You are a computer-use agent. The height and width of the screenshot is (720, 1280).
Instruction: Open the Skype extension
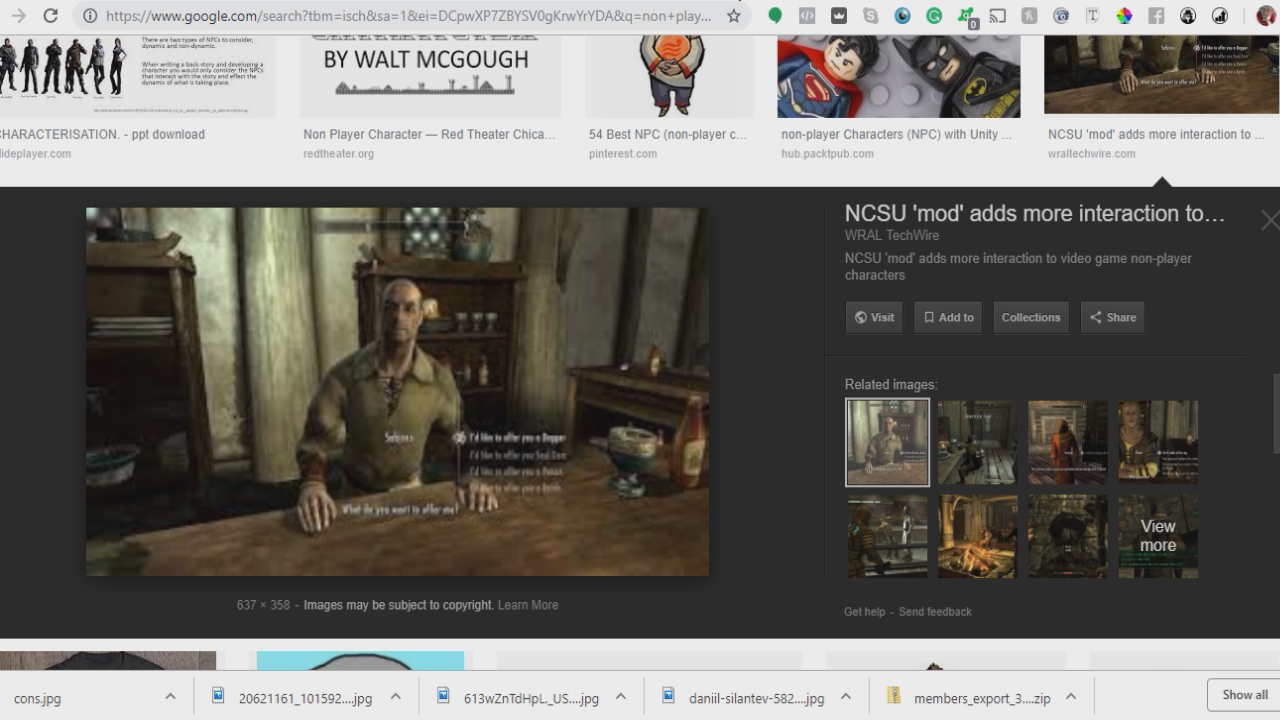pos(871,16)
